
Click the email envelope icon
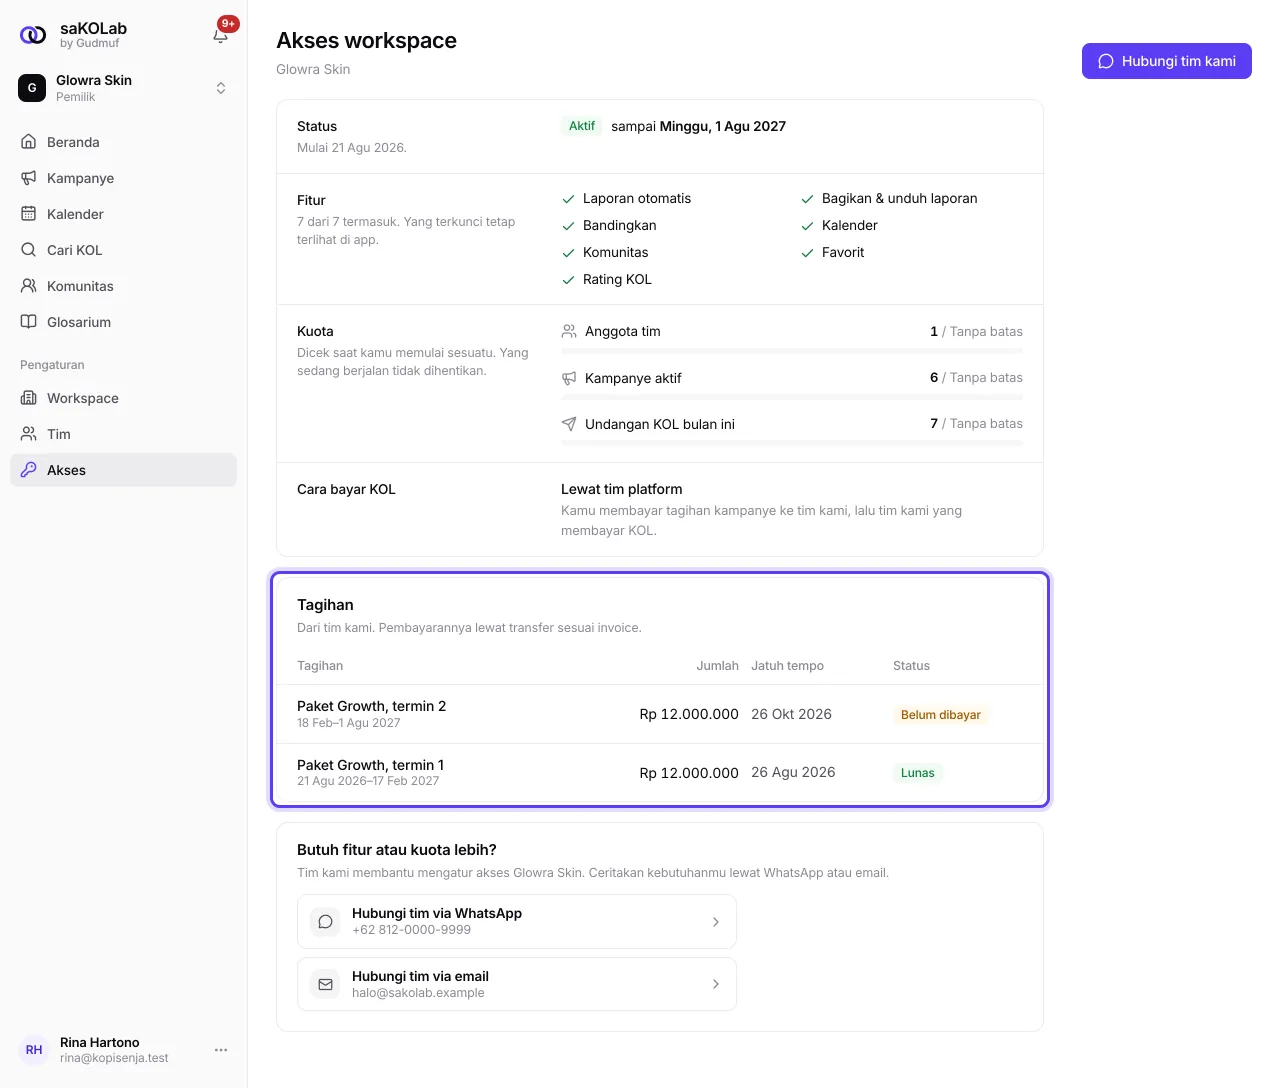(326, 985)
